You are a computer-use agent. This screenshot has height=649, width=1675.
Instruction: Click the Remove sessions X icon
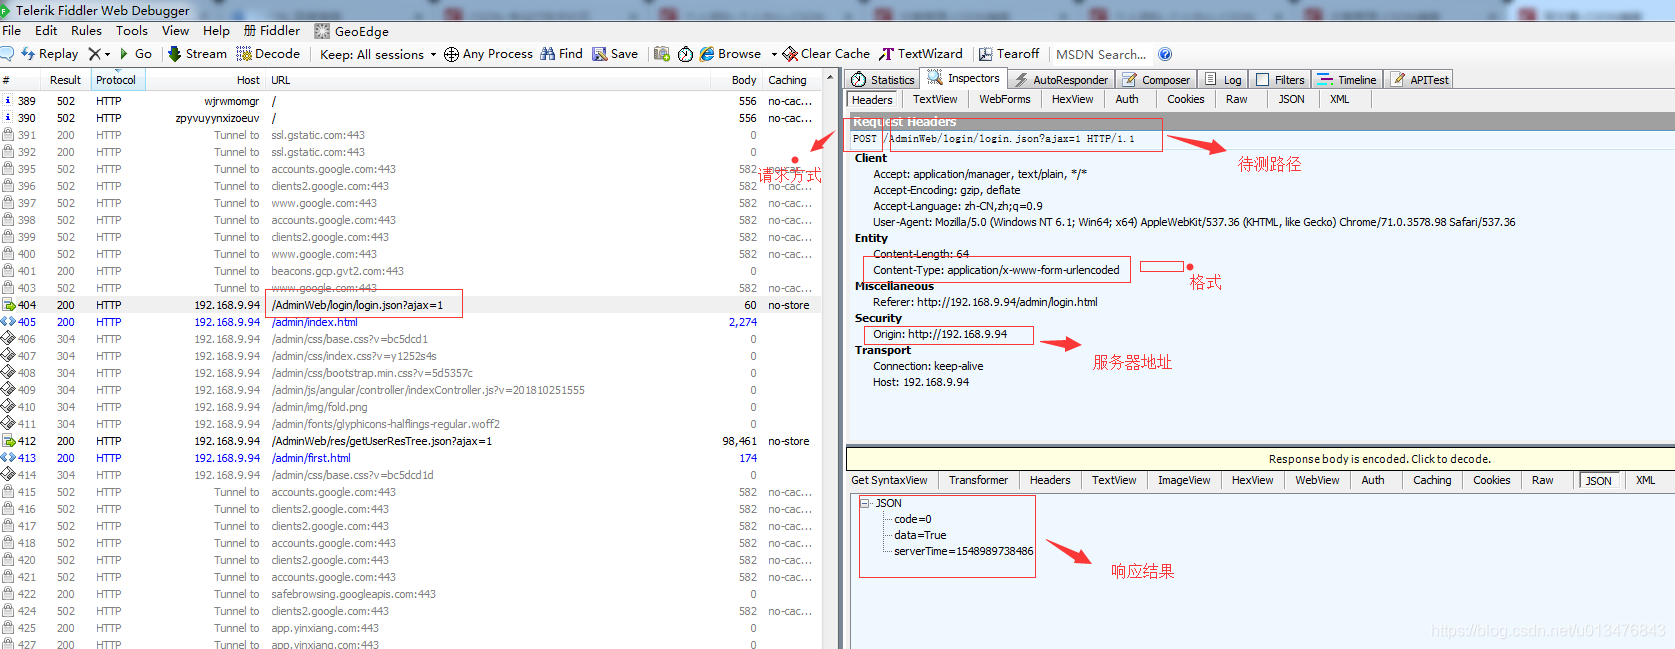click(94, 54)
